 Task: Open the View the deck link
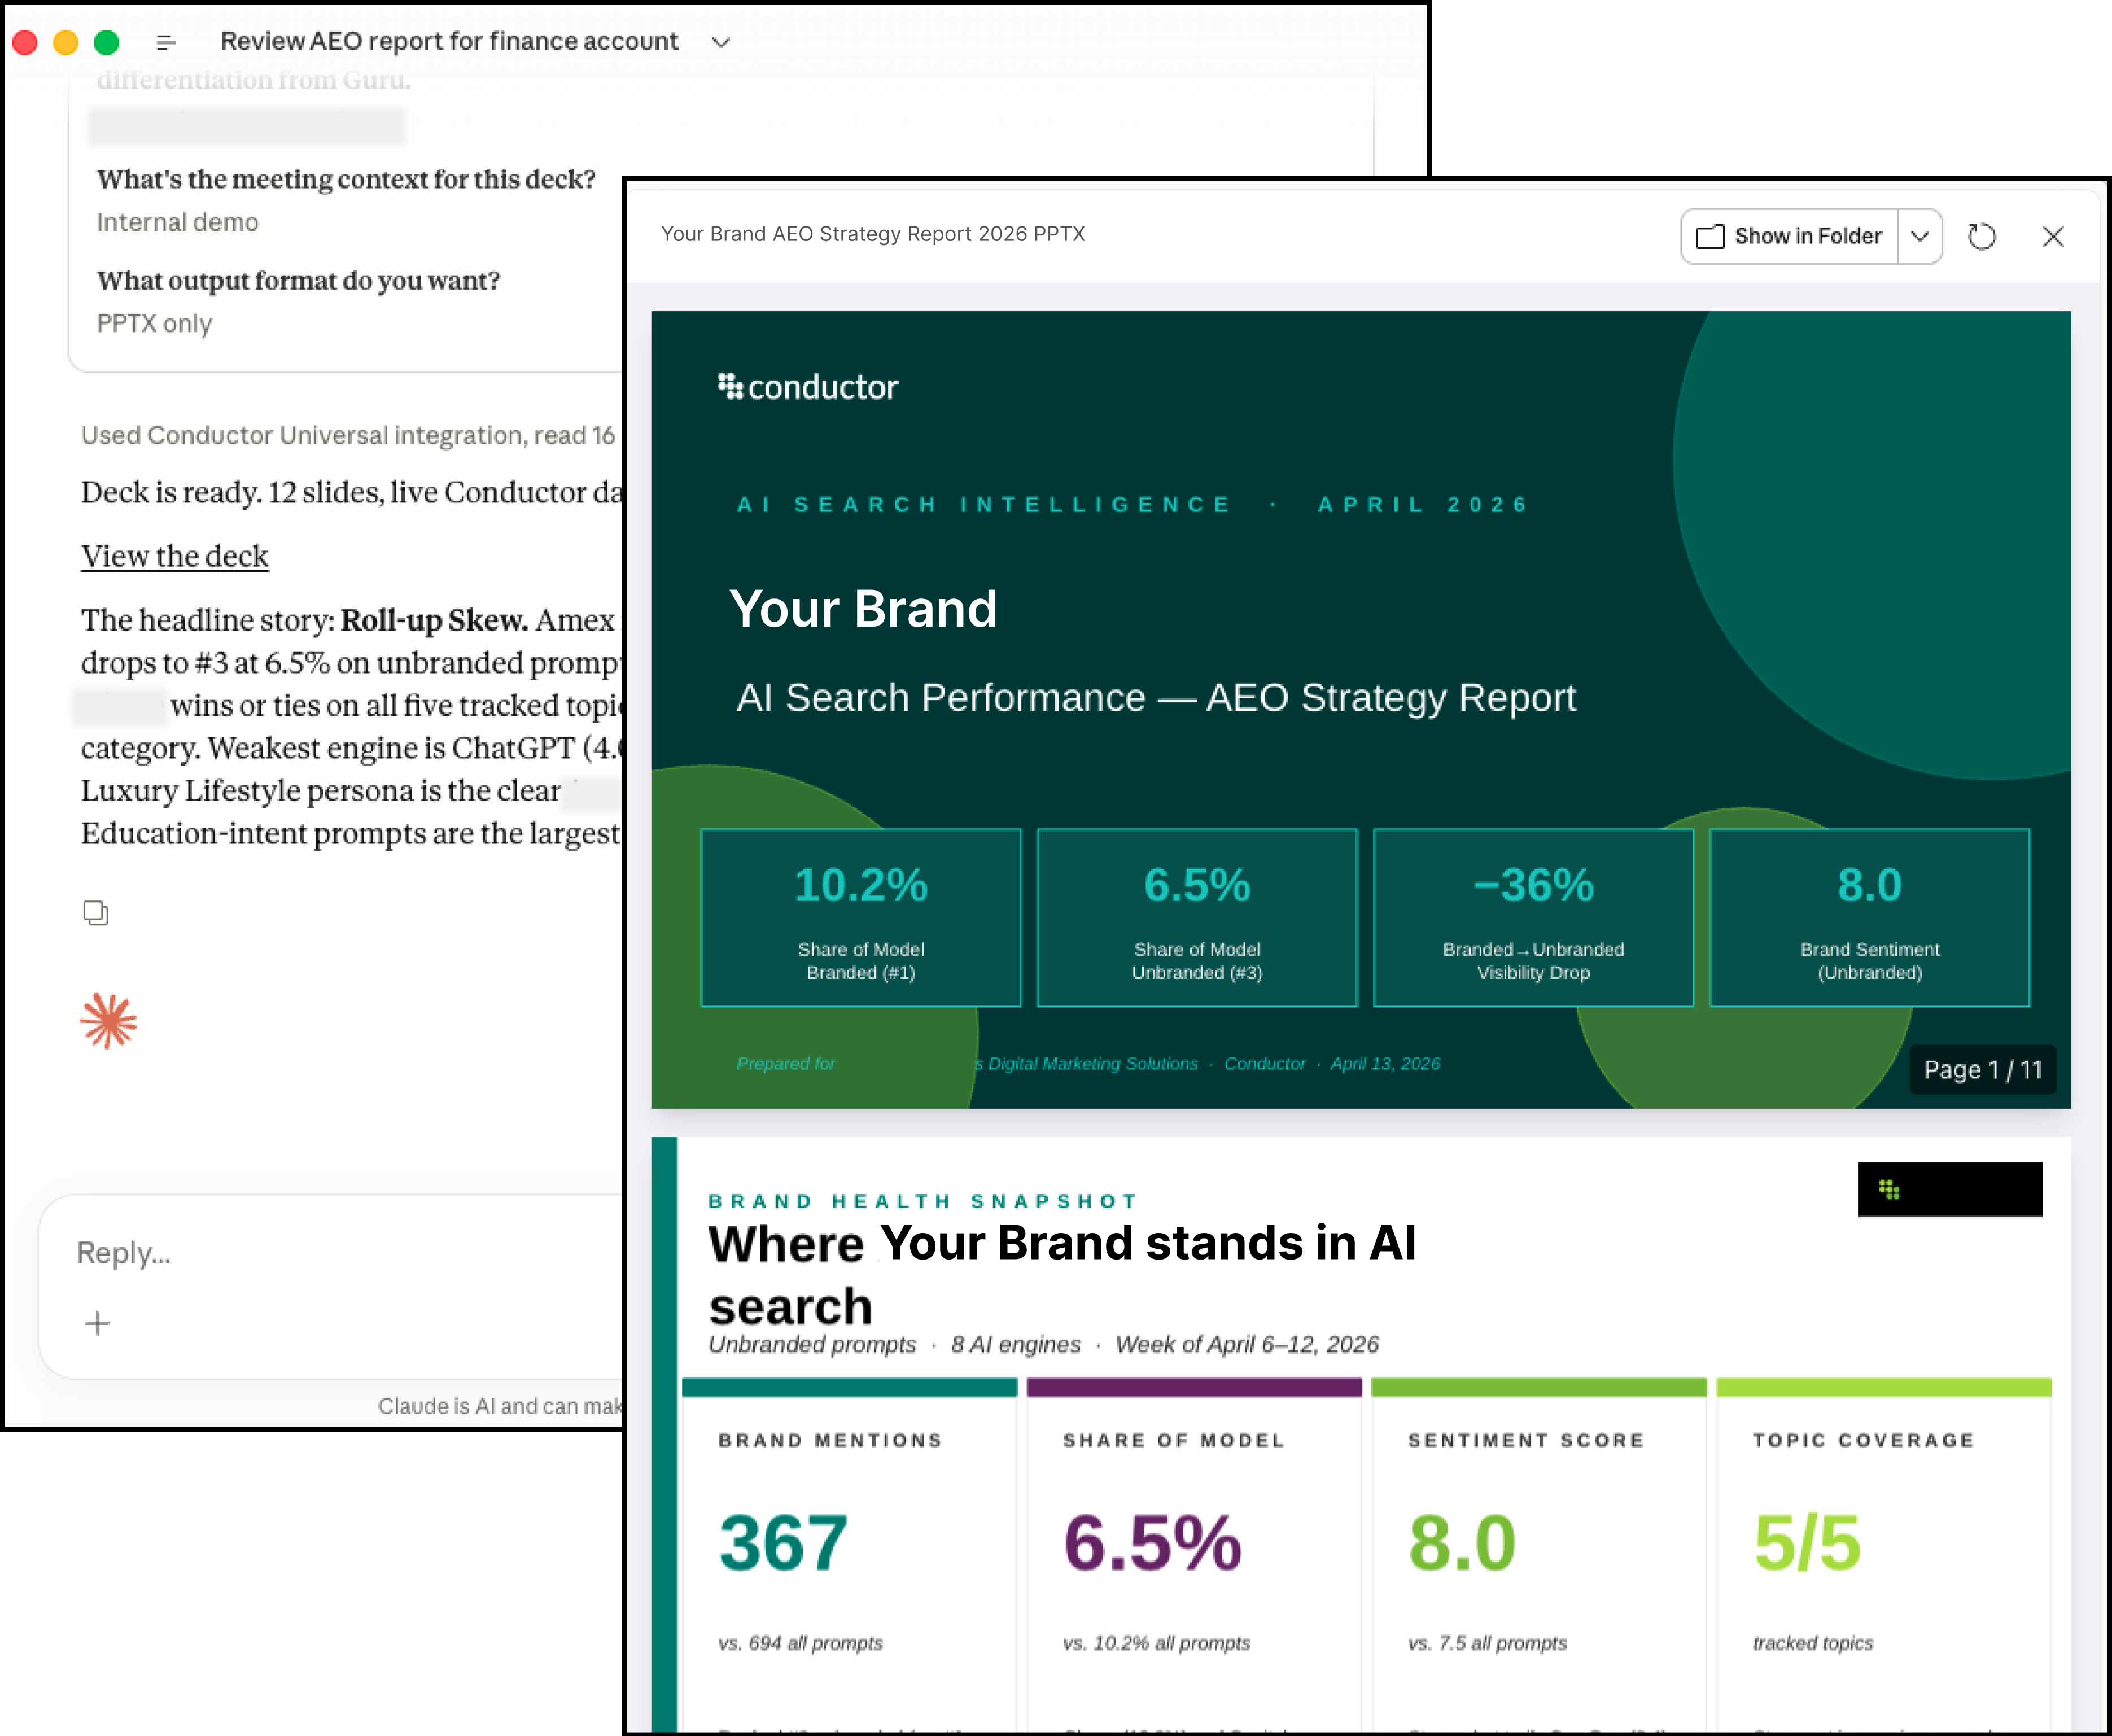click(x=174, y=556)
